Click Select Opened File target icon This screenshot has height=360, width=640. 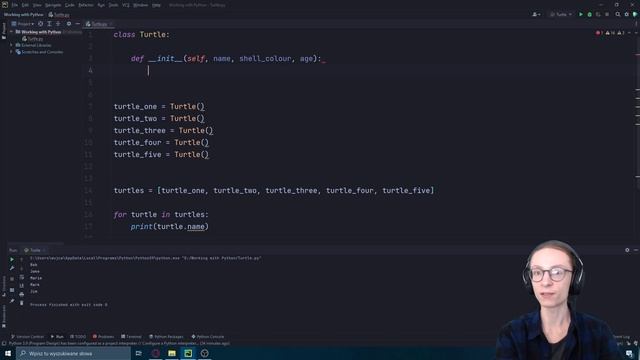40,24
